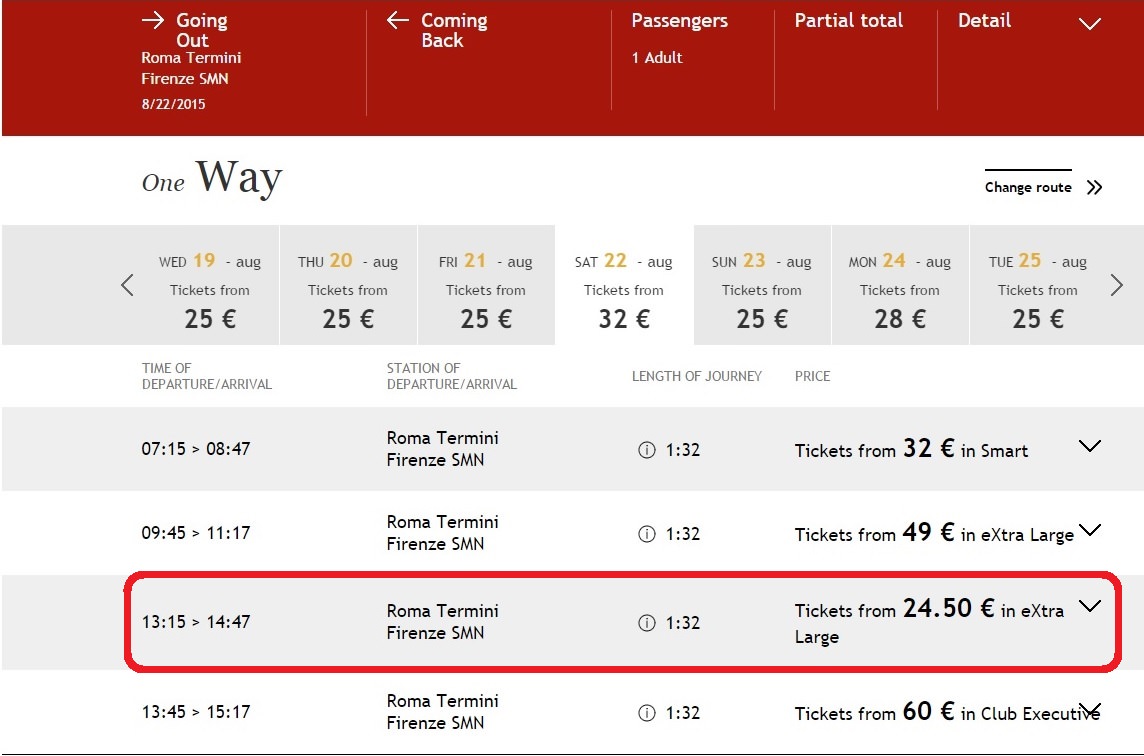Open the journey info icon for 13:15

tap(646, 622)
